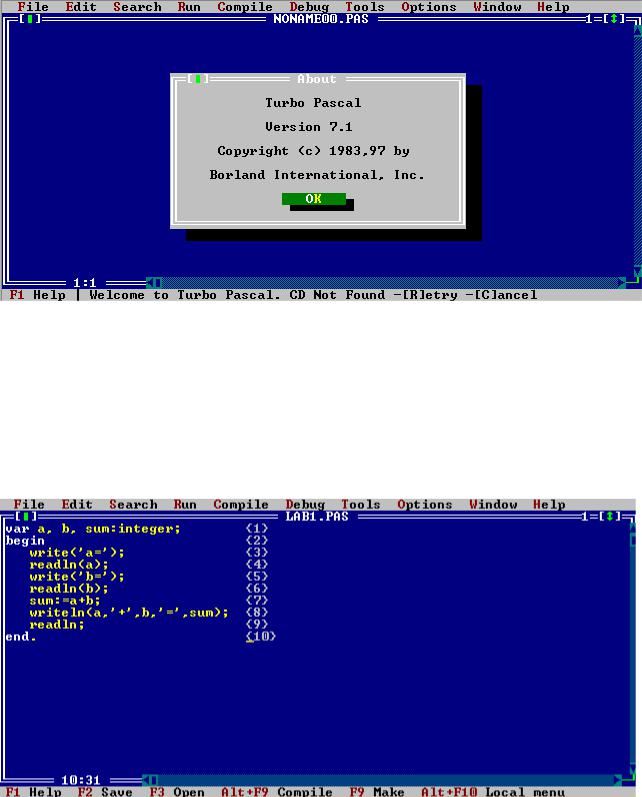
Task: Click the NONAME00.PAS window title
Action: click(321, 19)
